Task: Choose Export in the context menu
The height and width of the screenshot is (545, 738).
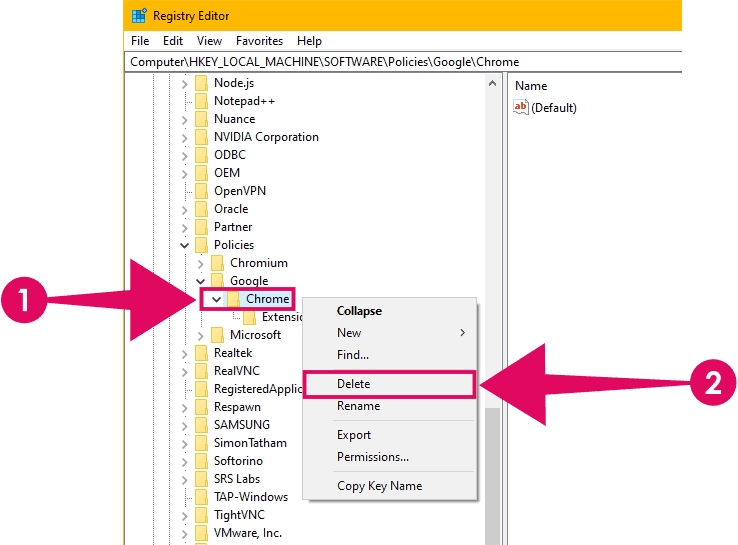Action: pyautogui.click(x=389, y=435)
